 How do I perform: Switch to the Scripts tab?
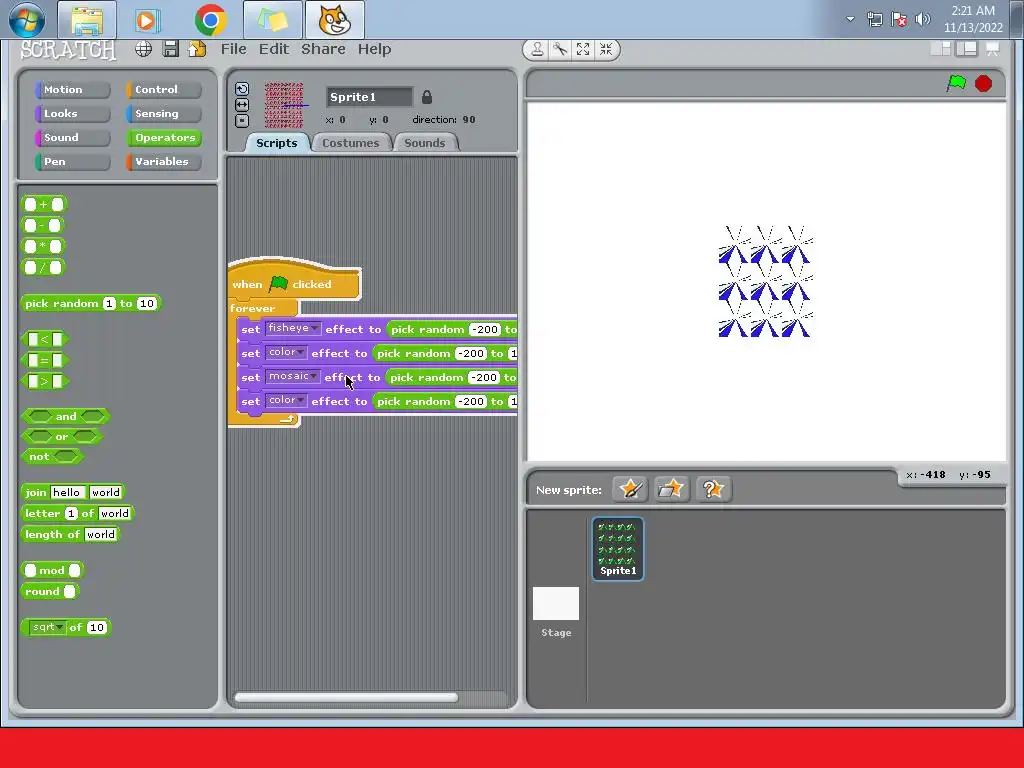pyautogui.click(x=276, y=143)
